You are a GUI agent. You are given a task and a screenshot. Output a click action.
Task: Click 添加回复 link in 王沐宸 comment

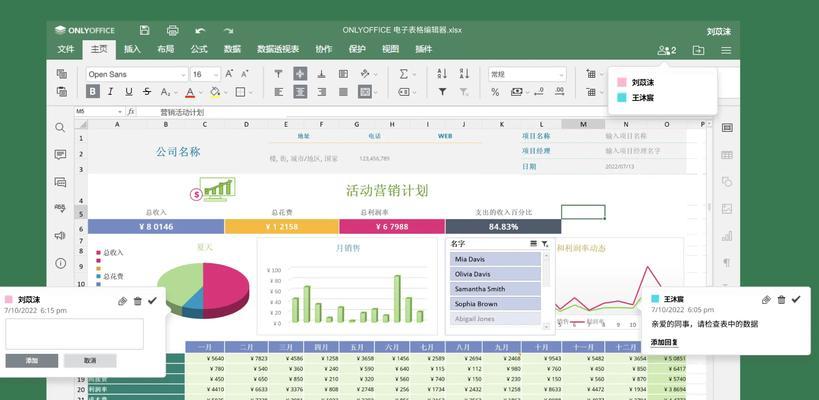coord(664,343)
